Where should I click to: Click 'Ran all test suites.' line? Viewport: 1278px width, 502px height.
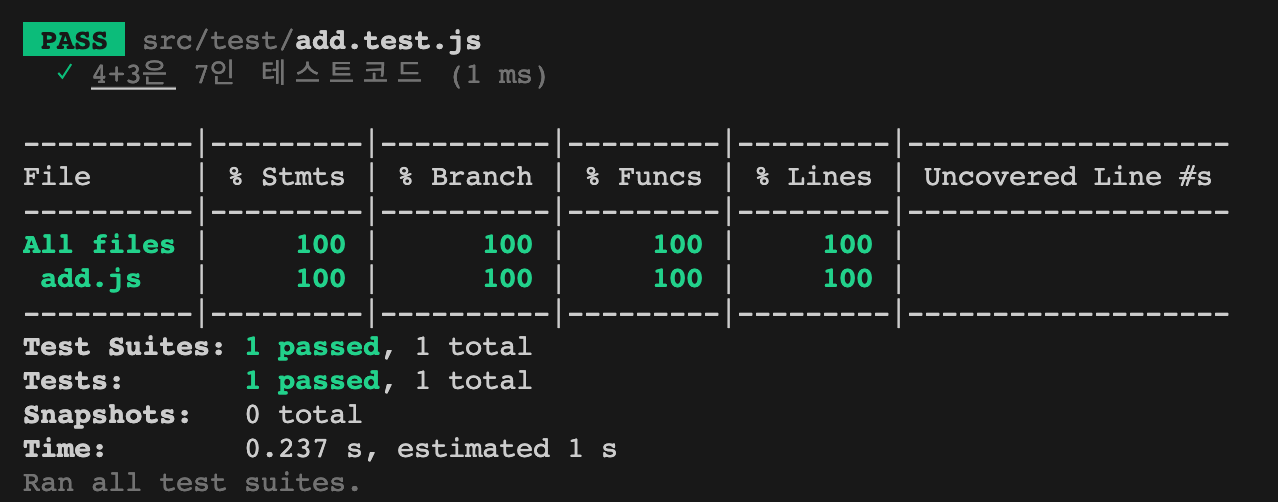192,483
